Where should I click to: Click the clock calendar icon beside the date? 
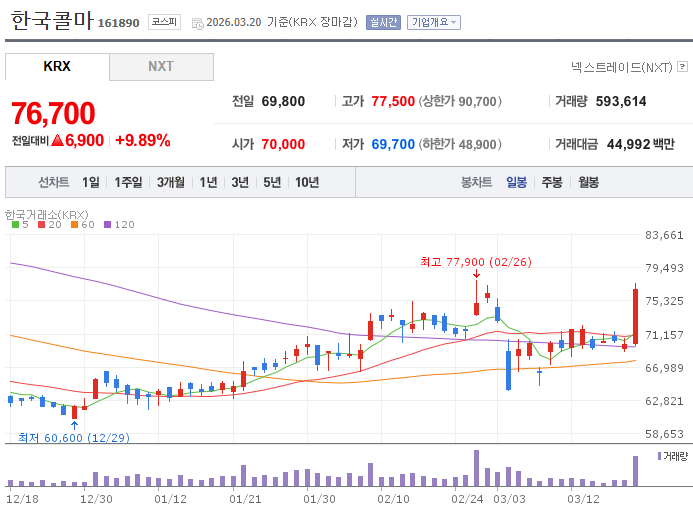(198, 23)
